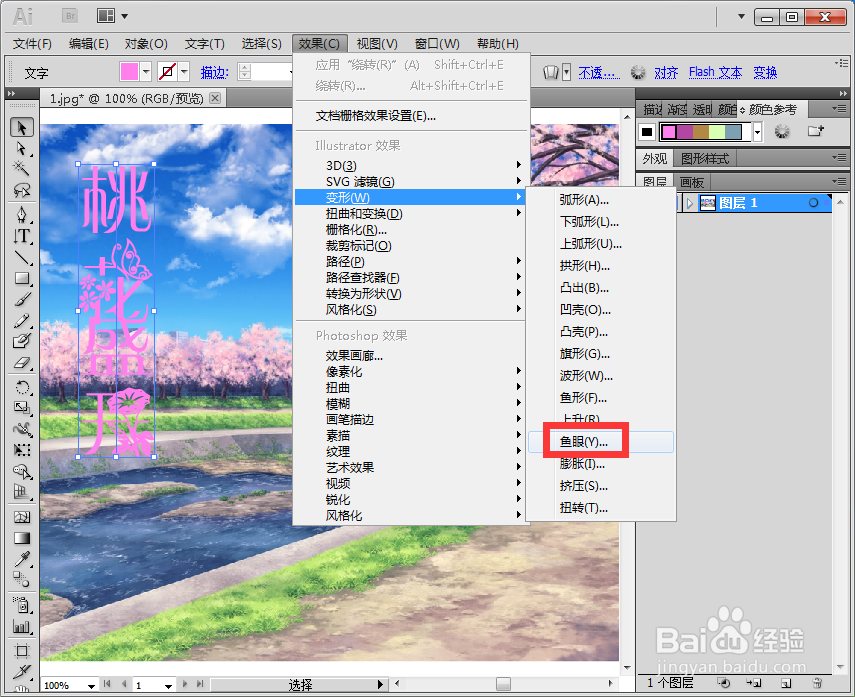Viewport: 855px width, 697px height.
Task: Select the Rotate tool
Action: 22,388
